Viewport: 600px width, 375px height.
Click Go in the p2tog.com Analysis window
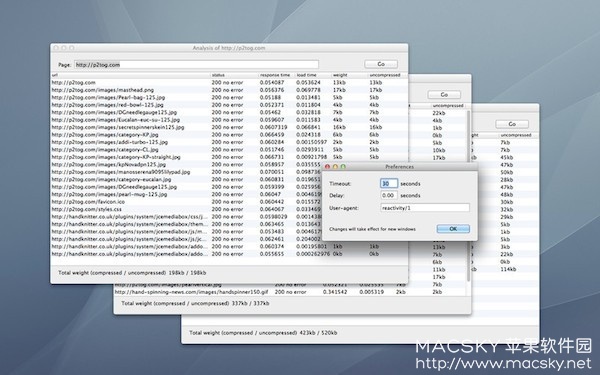pyautogui.click(x=381, y=64)
